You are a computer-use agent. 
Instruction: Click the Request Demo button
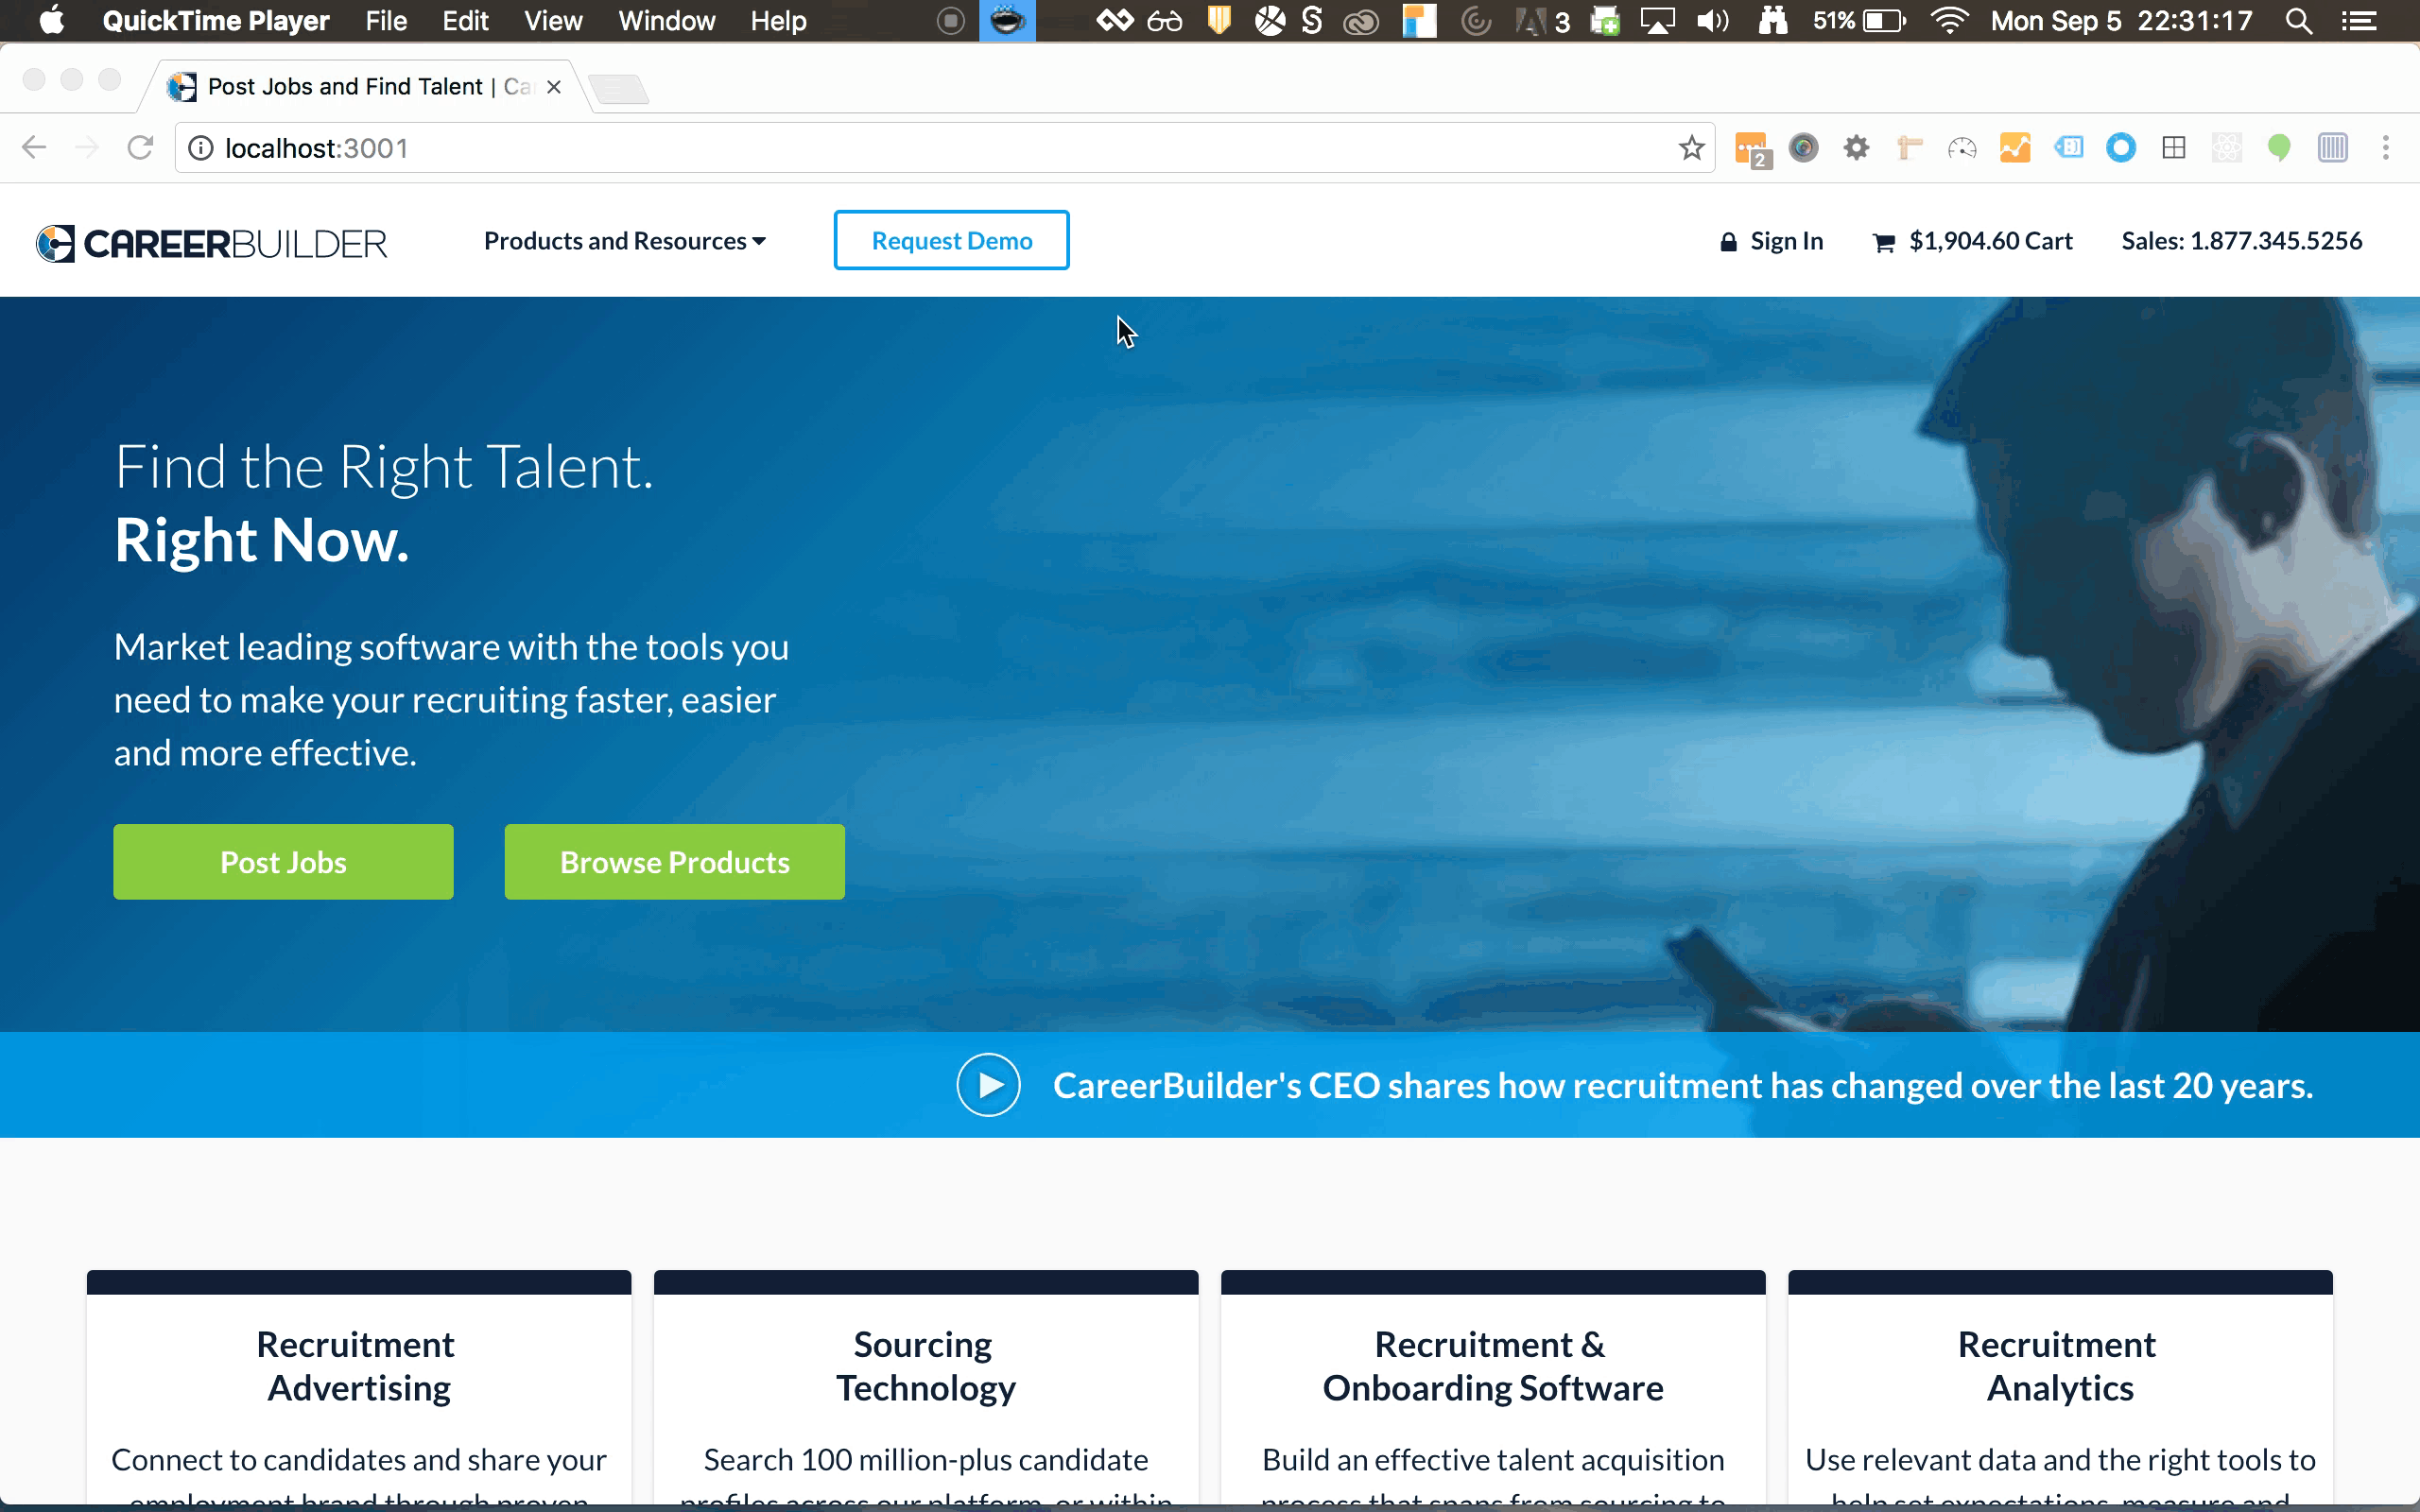951,240
